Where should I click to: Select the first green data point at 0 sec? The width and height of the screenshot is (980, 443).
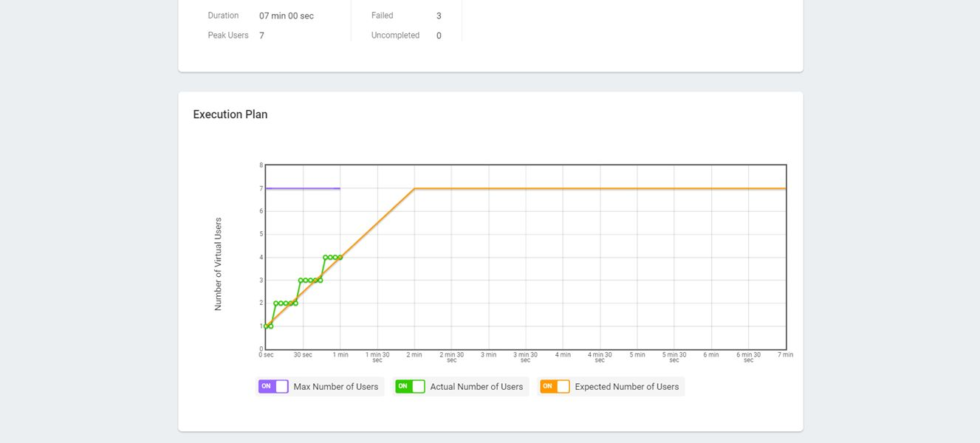pos(266,326)
